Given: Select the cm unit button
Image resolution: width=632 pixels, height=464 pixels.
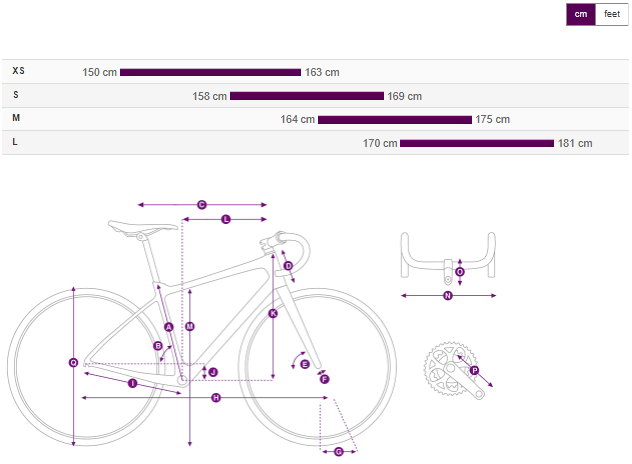Looking at the screenshot, I should point(581,14).
